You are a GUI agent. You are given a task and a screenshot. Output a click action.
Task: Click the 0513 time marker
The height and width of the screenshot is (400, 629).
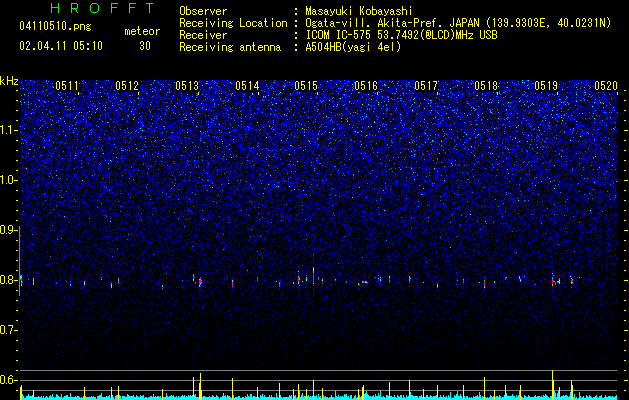click(x=187, y=86)
